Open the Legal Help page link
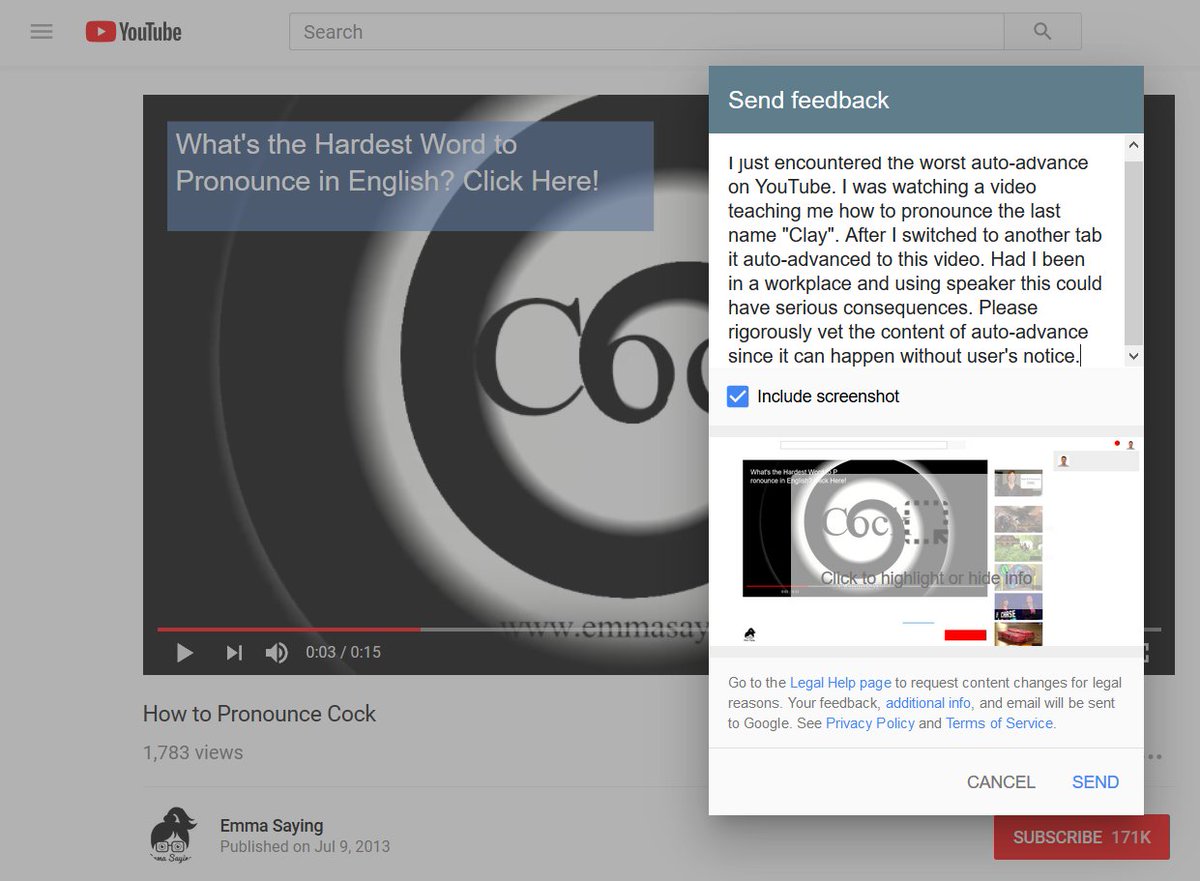Image resolution: width=1200 pixels, height=881 pixels. coord(840,683)
